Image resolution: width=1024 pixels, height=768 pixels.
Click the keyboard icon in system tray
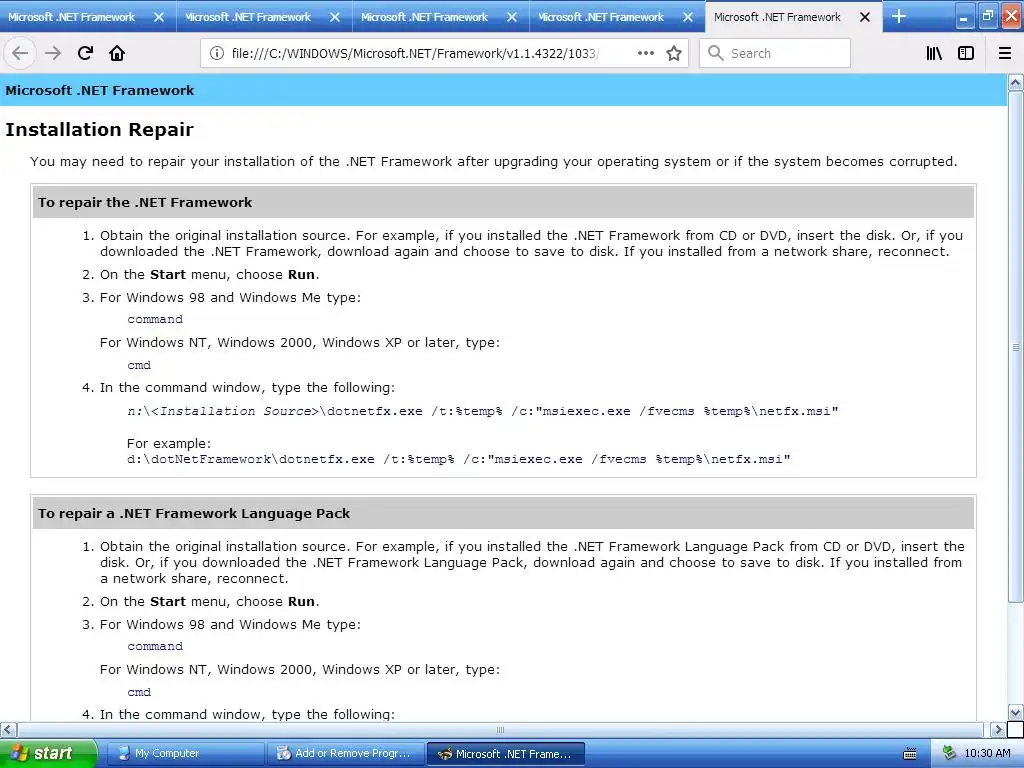(x=910, y=754)
